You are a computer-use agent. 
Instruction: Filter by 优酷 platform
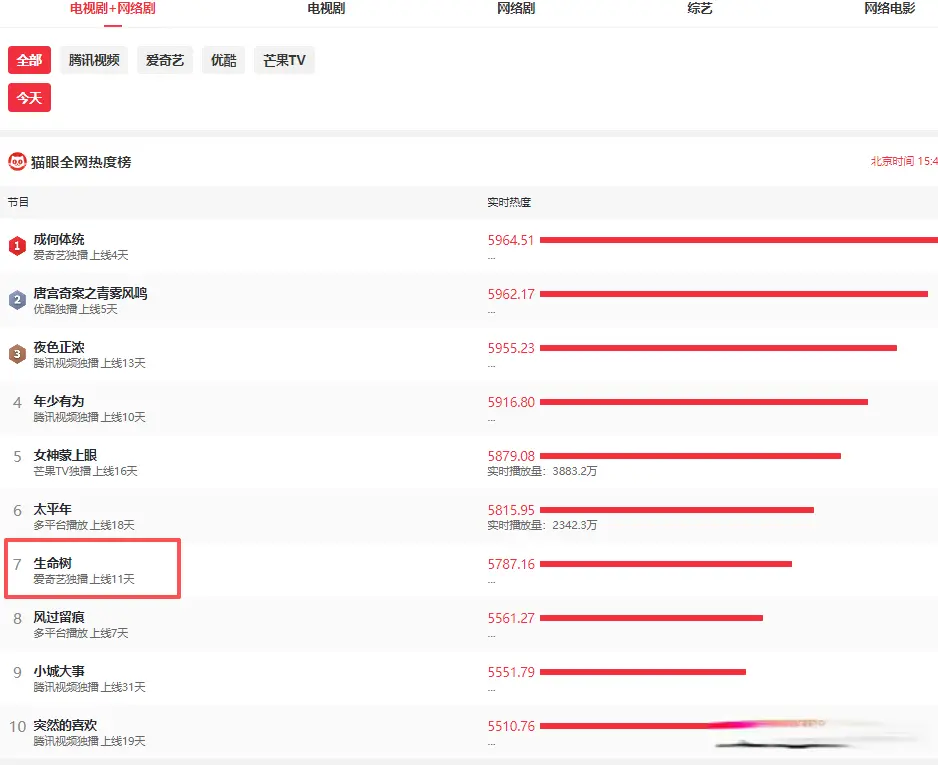tap(223, 60)
